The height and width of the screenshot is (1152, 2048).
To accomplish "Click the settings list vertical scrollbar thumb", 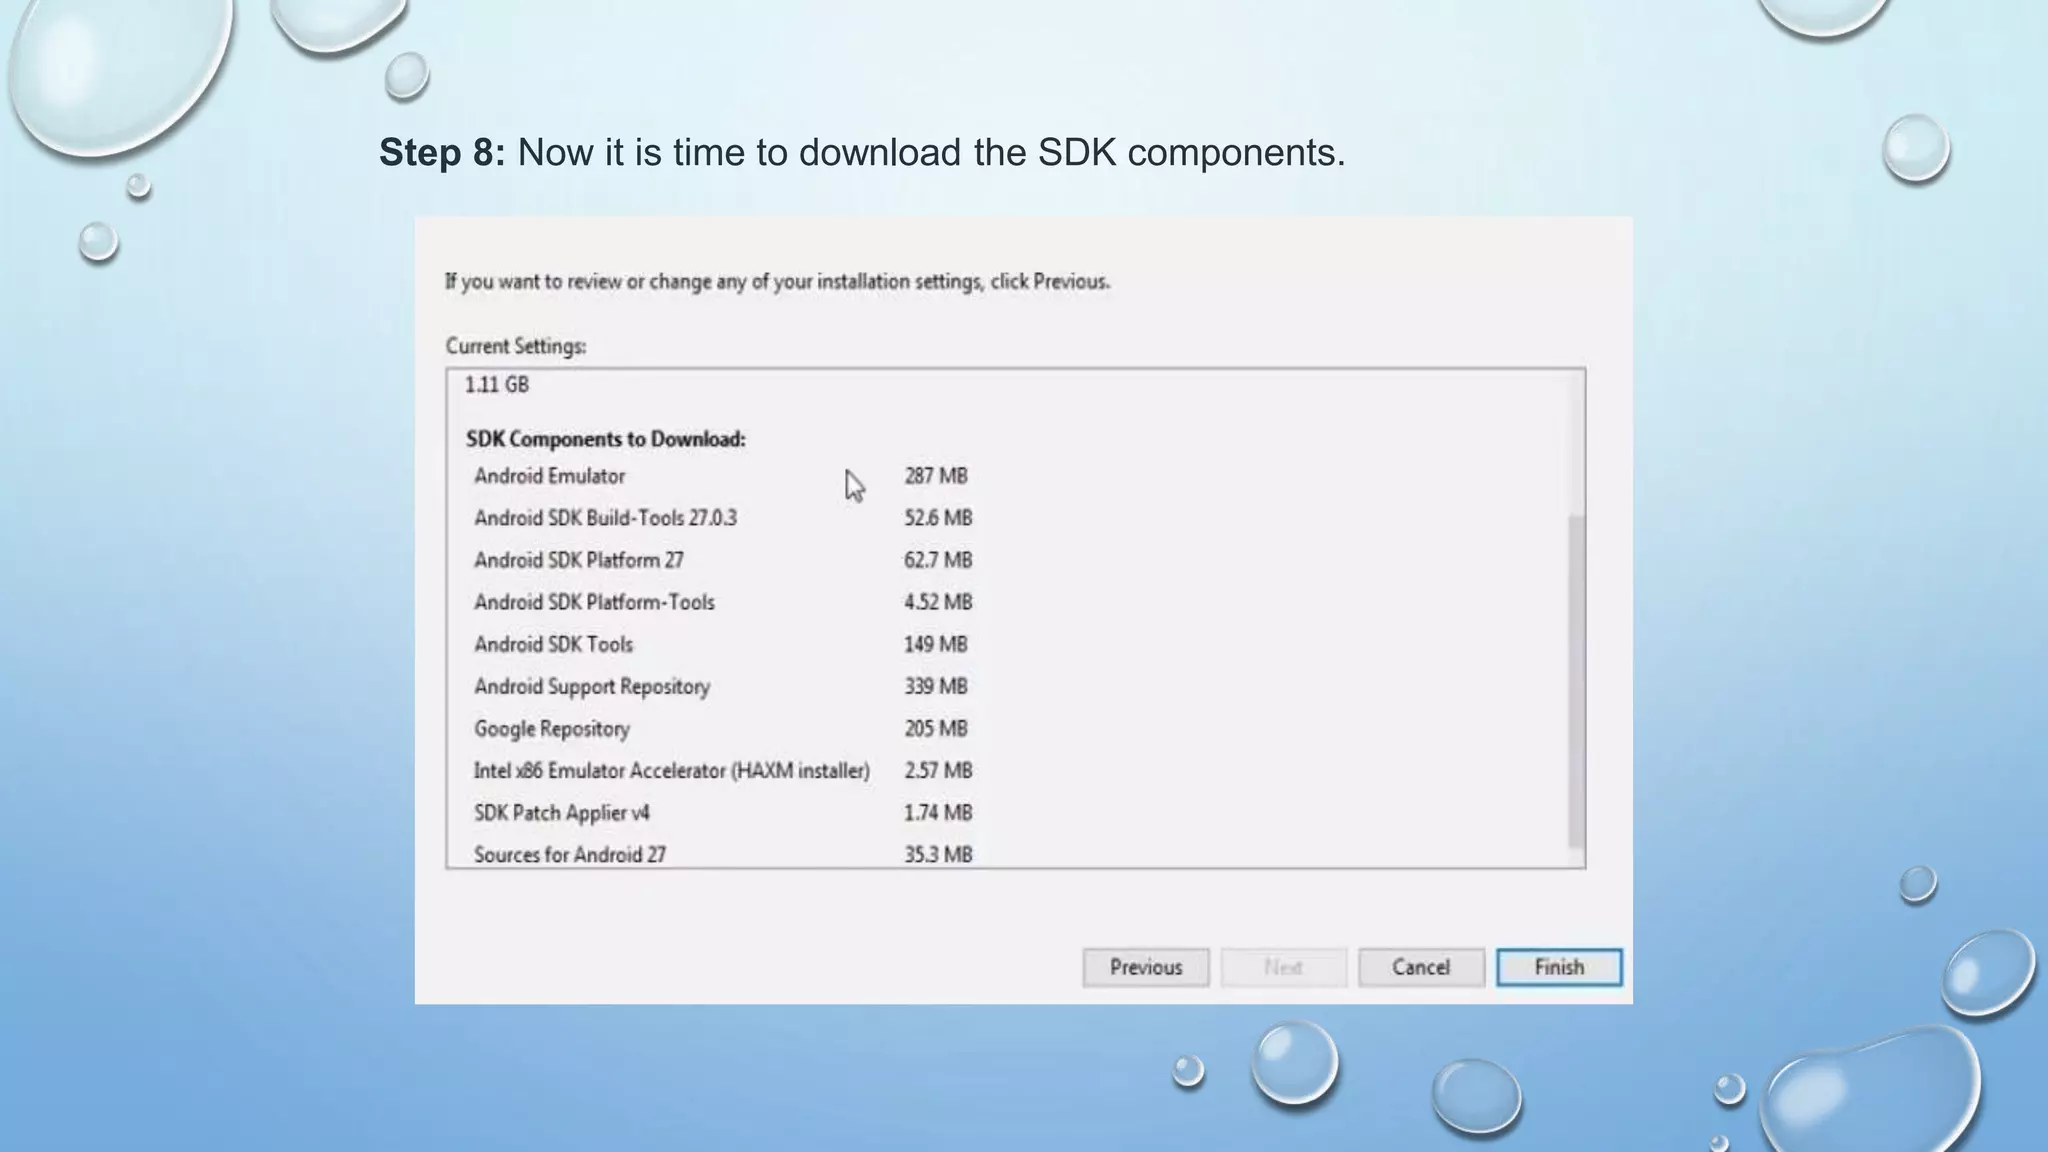I will point(1576,681).
